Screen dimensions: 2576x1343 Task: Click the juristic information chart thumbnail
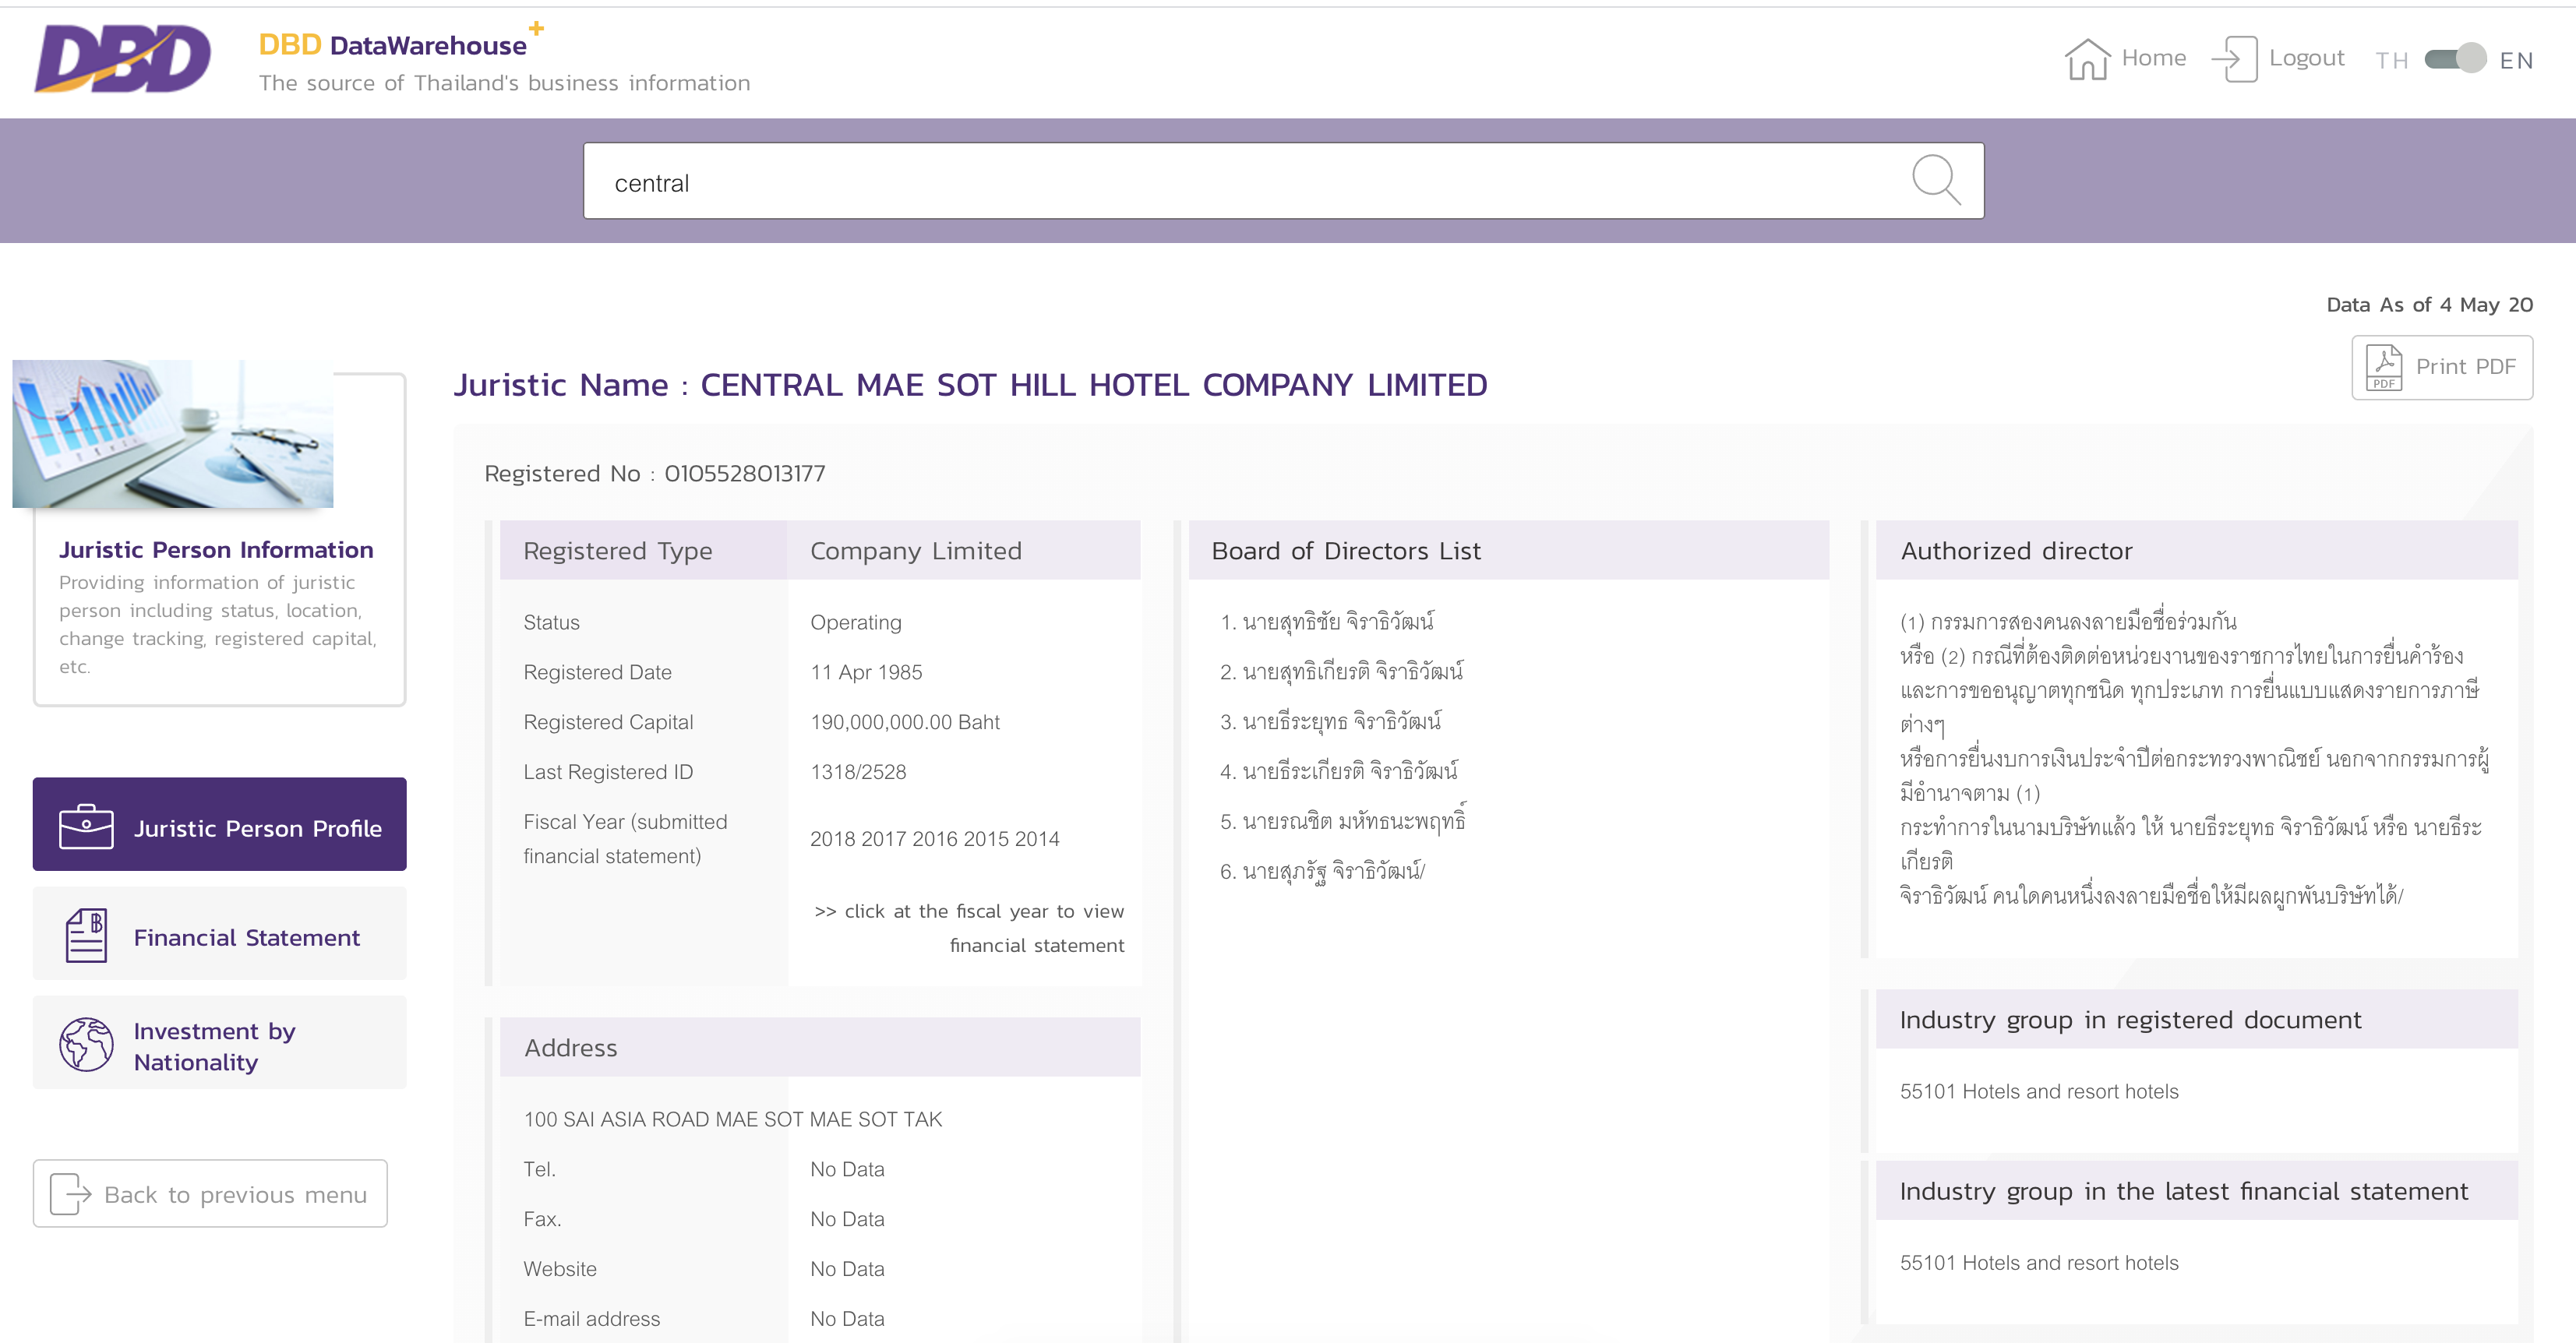point(172,434)
